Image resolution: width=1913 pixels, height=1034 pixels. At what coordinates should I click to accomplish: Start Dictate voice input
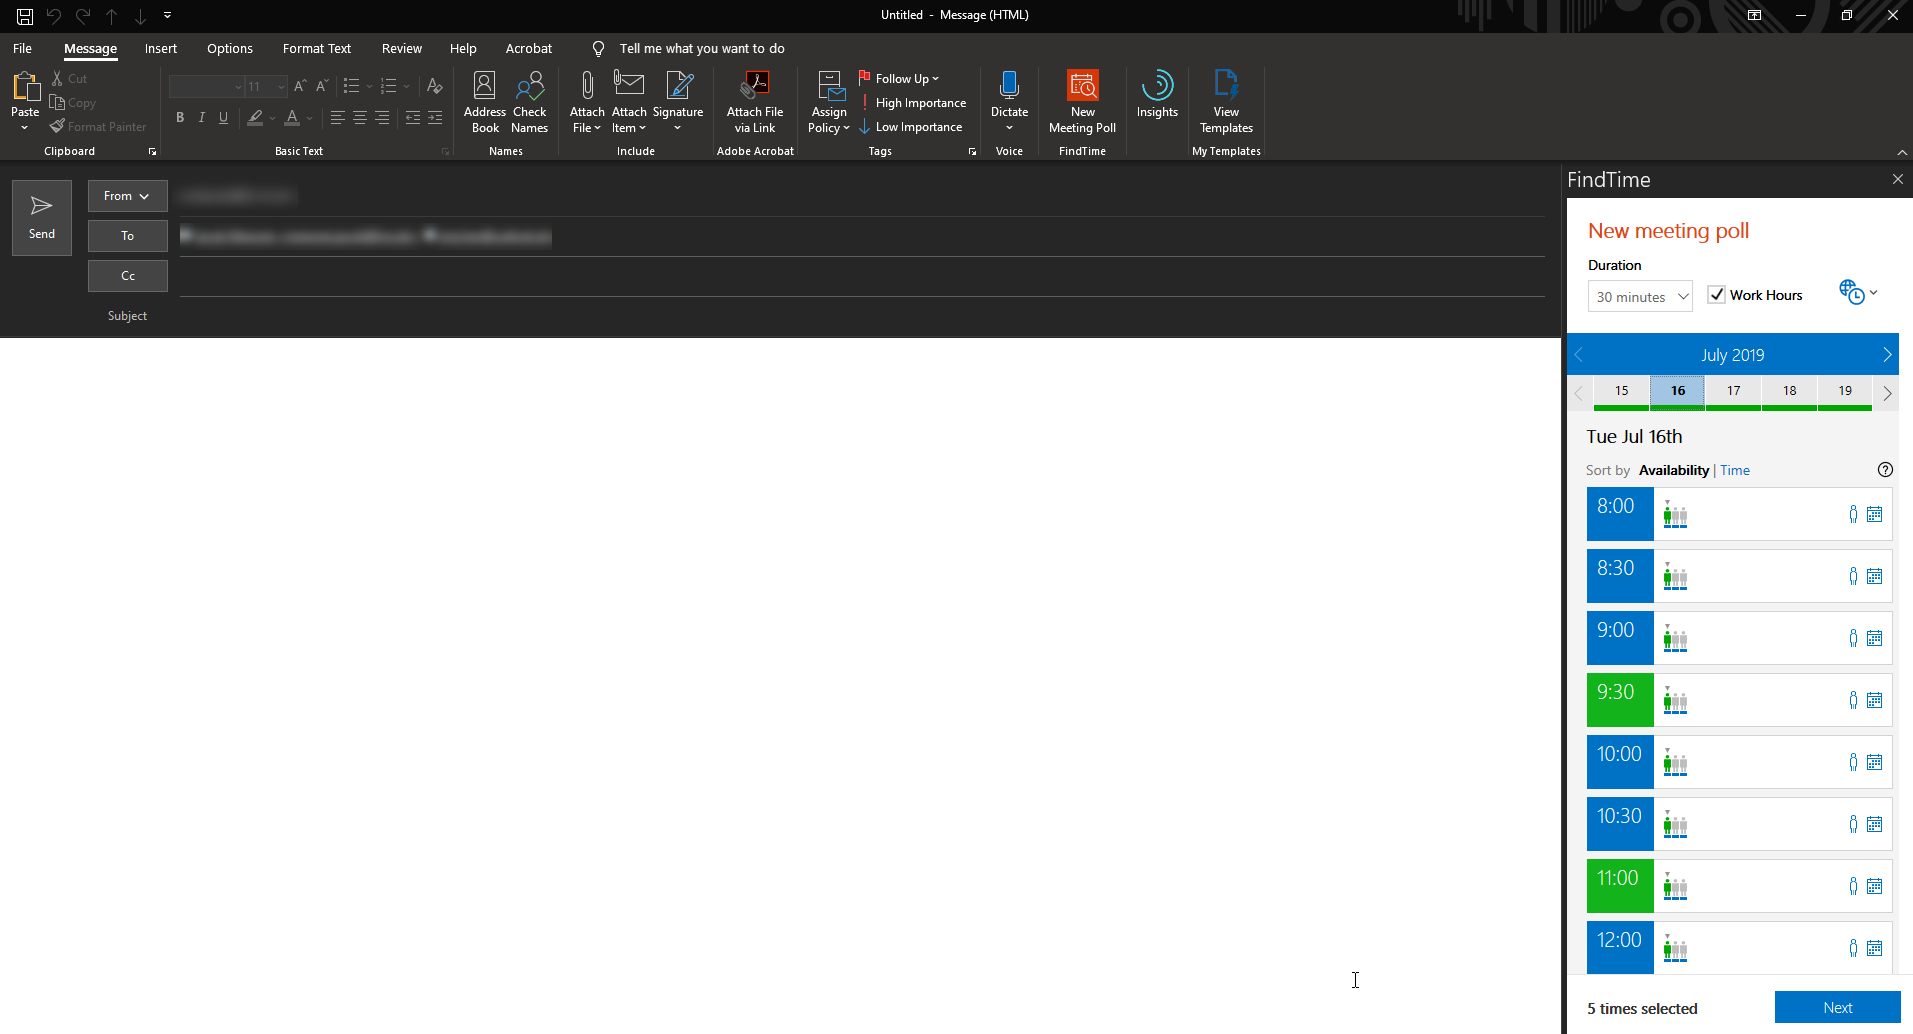point(1009,101)
